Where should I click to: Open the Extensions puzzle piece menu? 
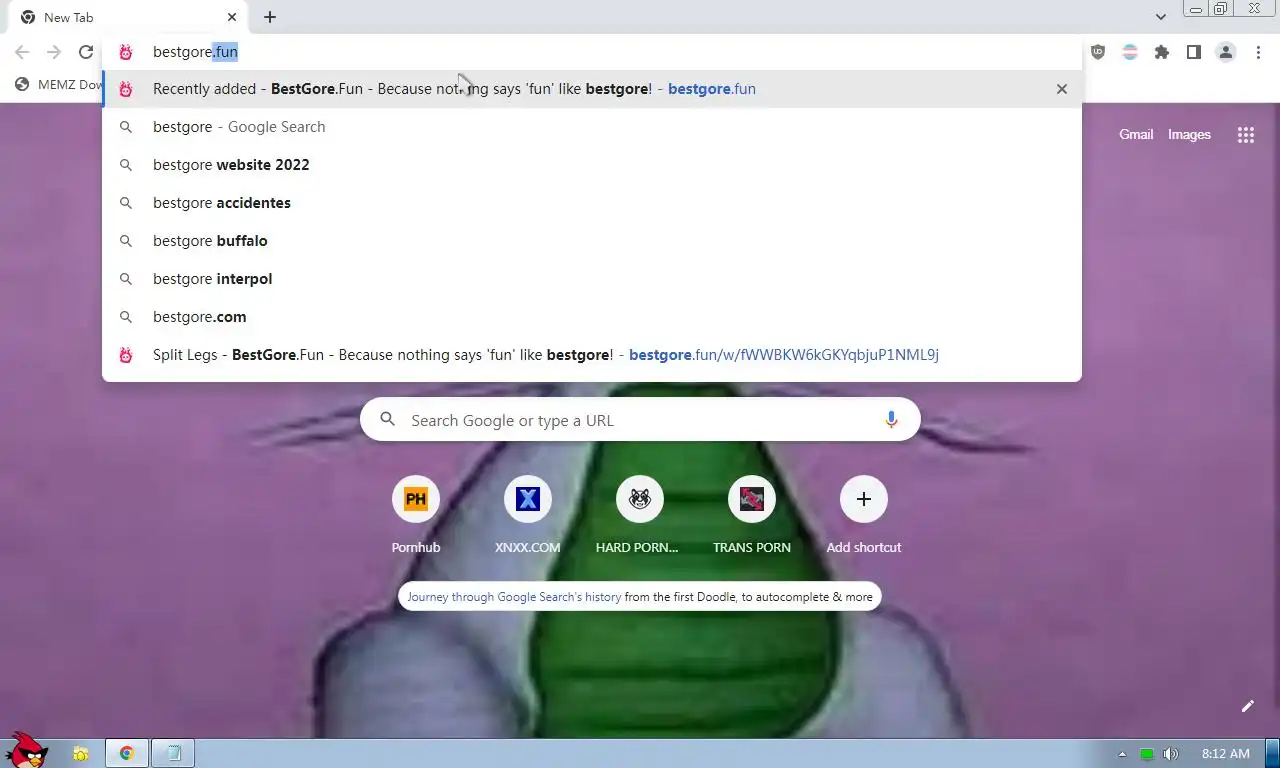(1162, 52)
